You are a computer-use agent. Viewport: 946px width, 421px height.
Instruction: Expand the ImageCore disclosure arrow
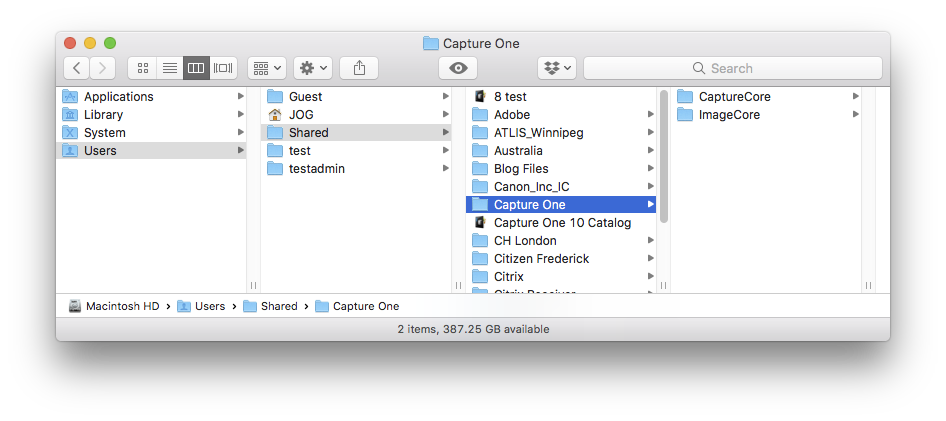(x=856, y=115)
